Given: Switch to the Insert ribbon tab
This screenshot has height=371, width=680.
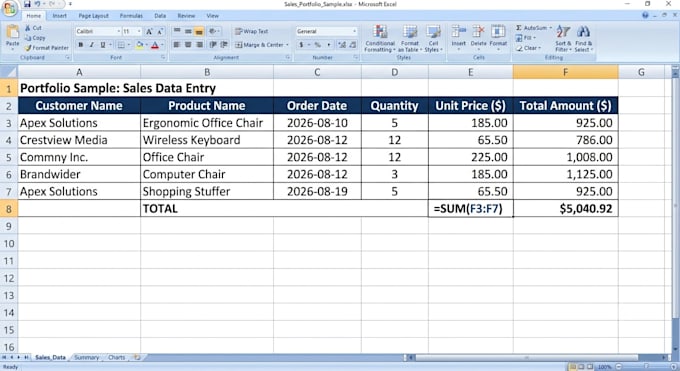Looking at the screenshot, I should click(59, 16).
